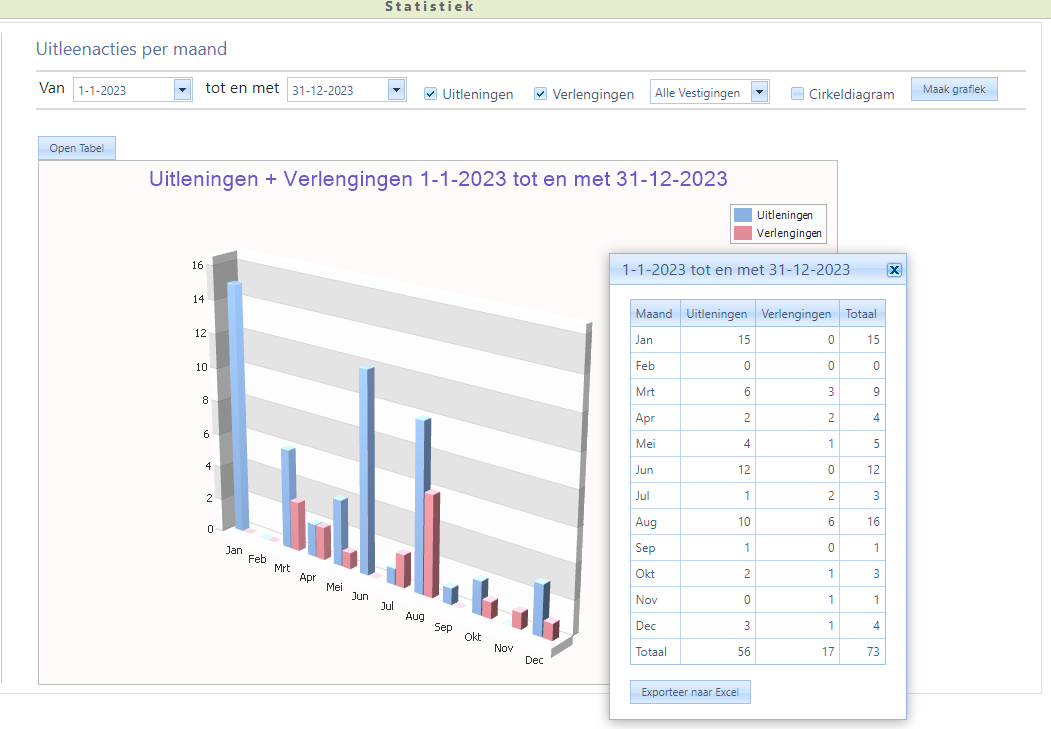Click the blue Jun bar in chart
The width and height of the screenshot is (1051, 729).
[366, 470]
